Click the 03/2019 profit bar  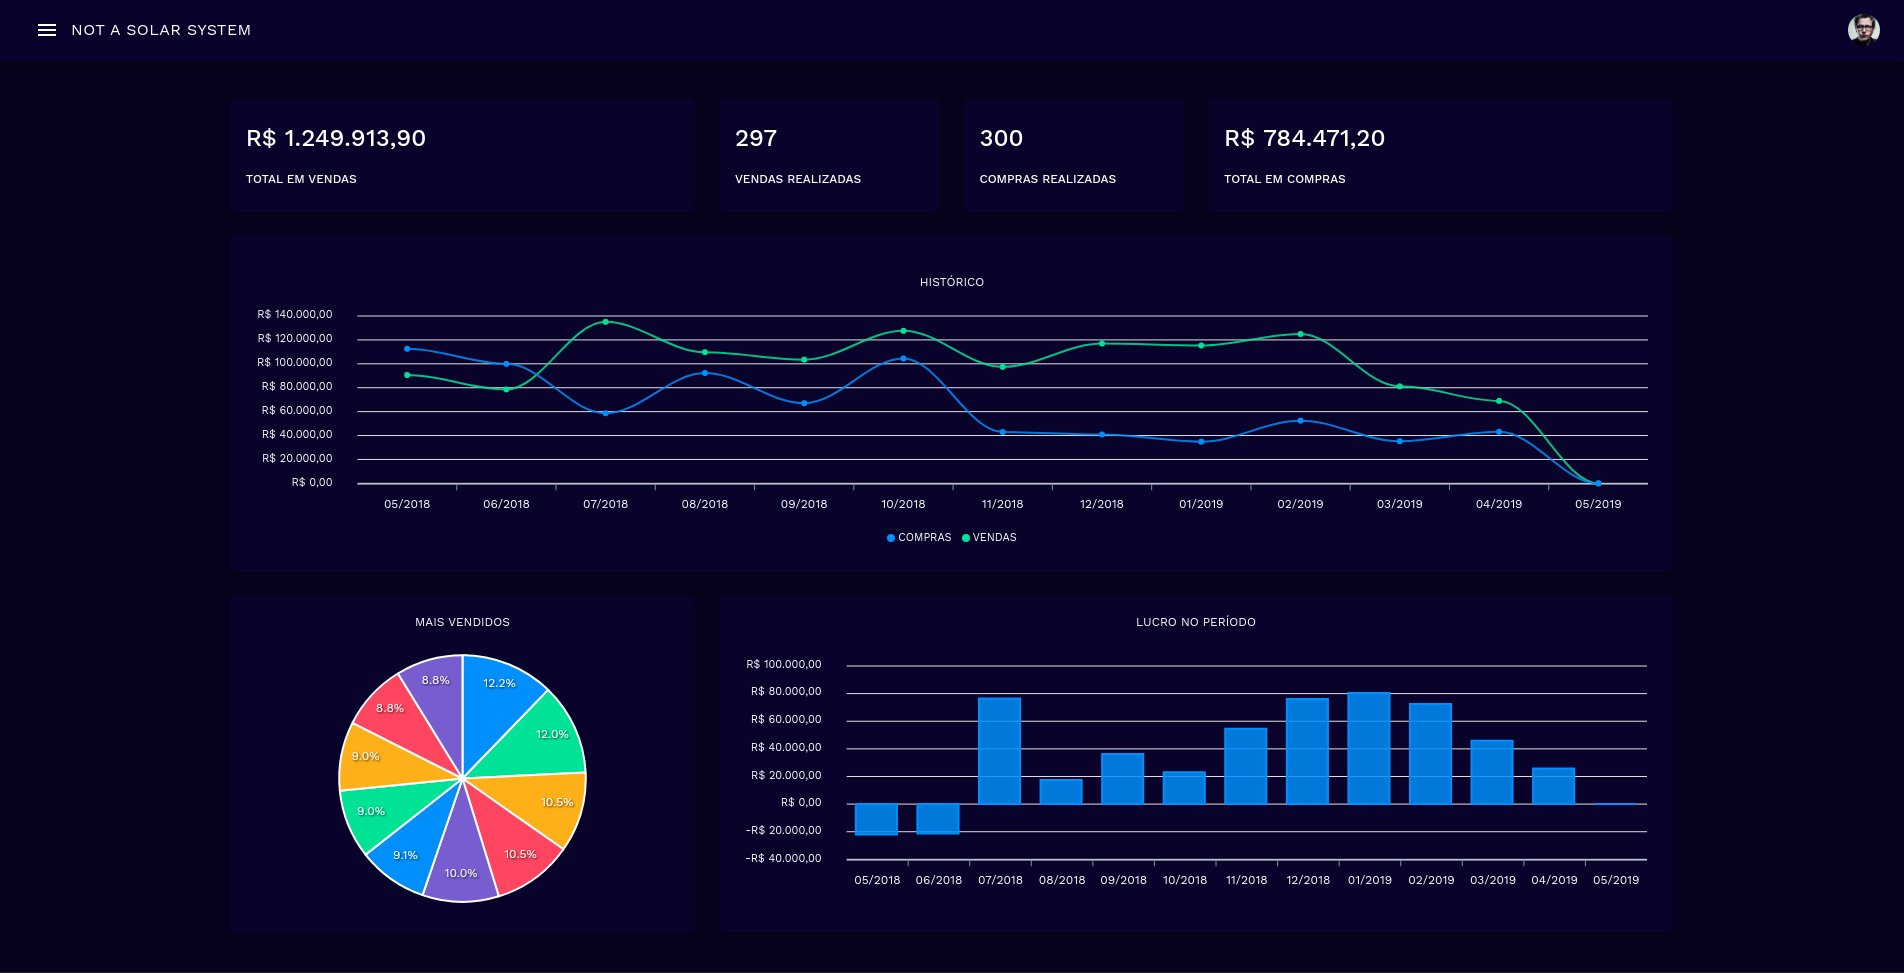point(1492,772)
